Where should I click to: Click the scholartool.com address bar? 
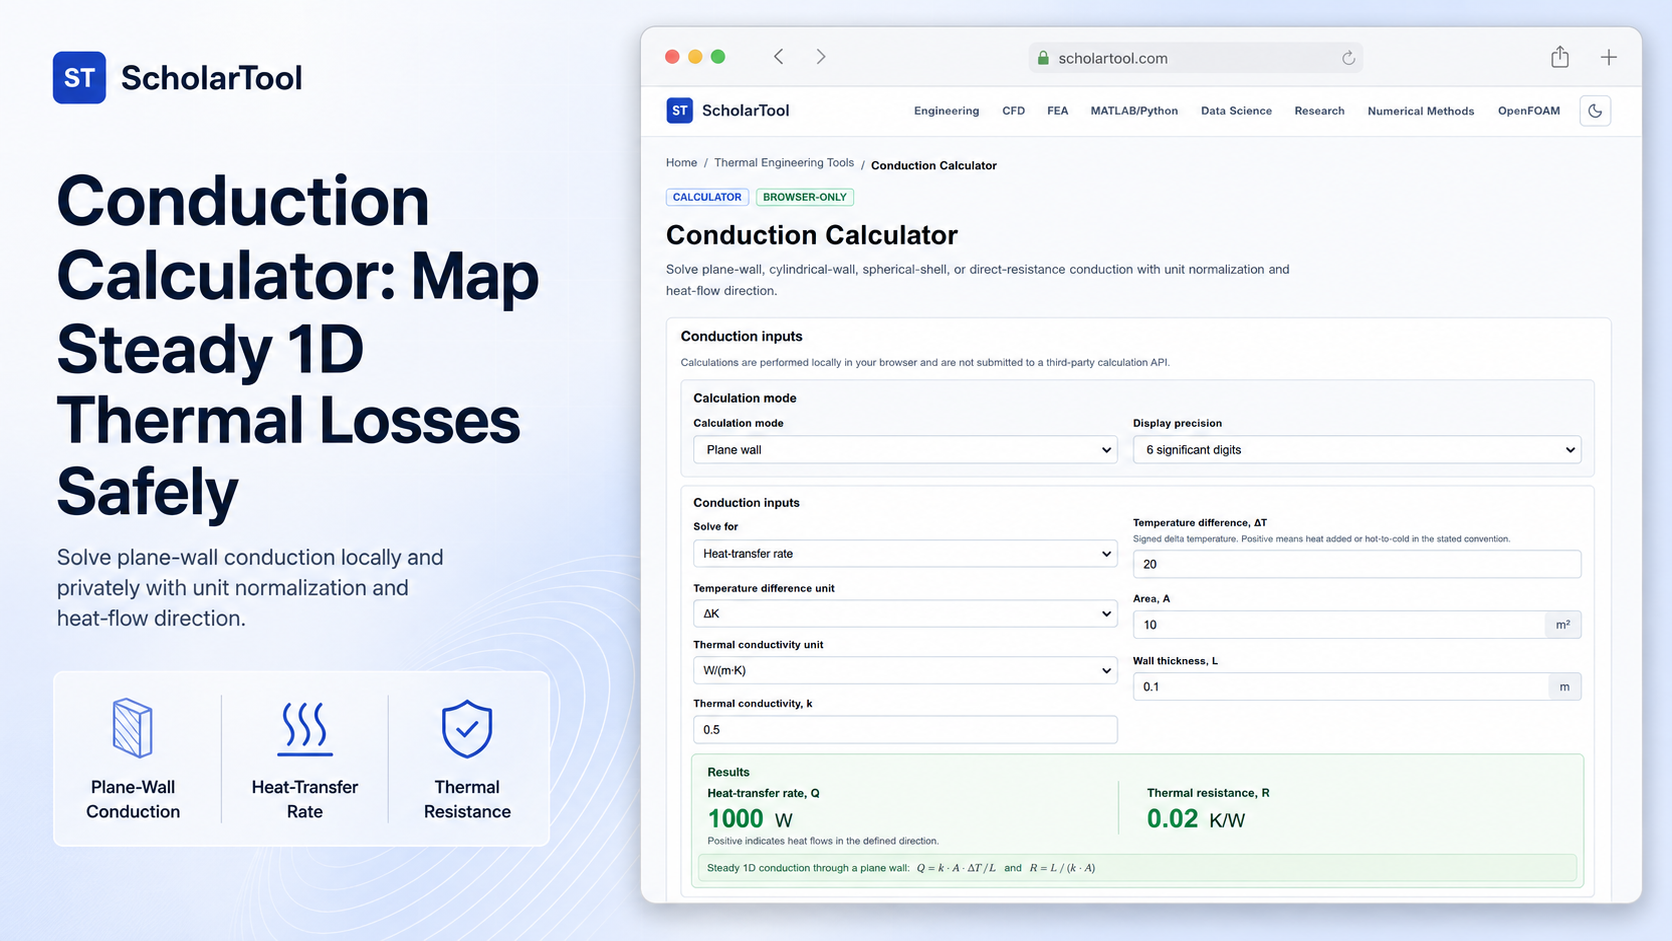1196,58
